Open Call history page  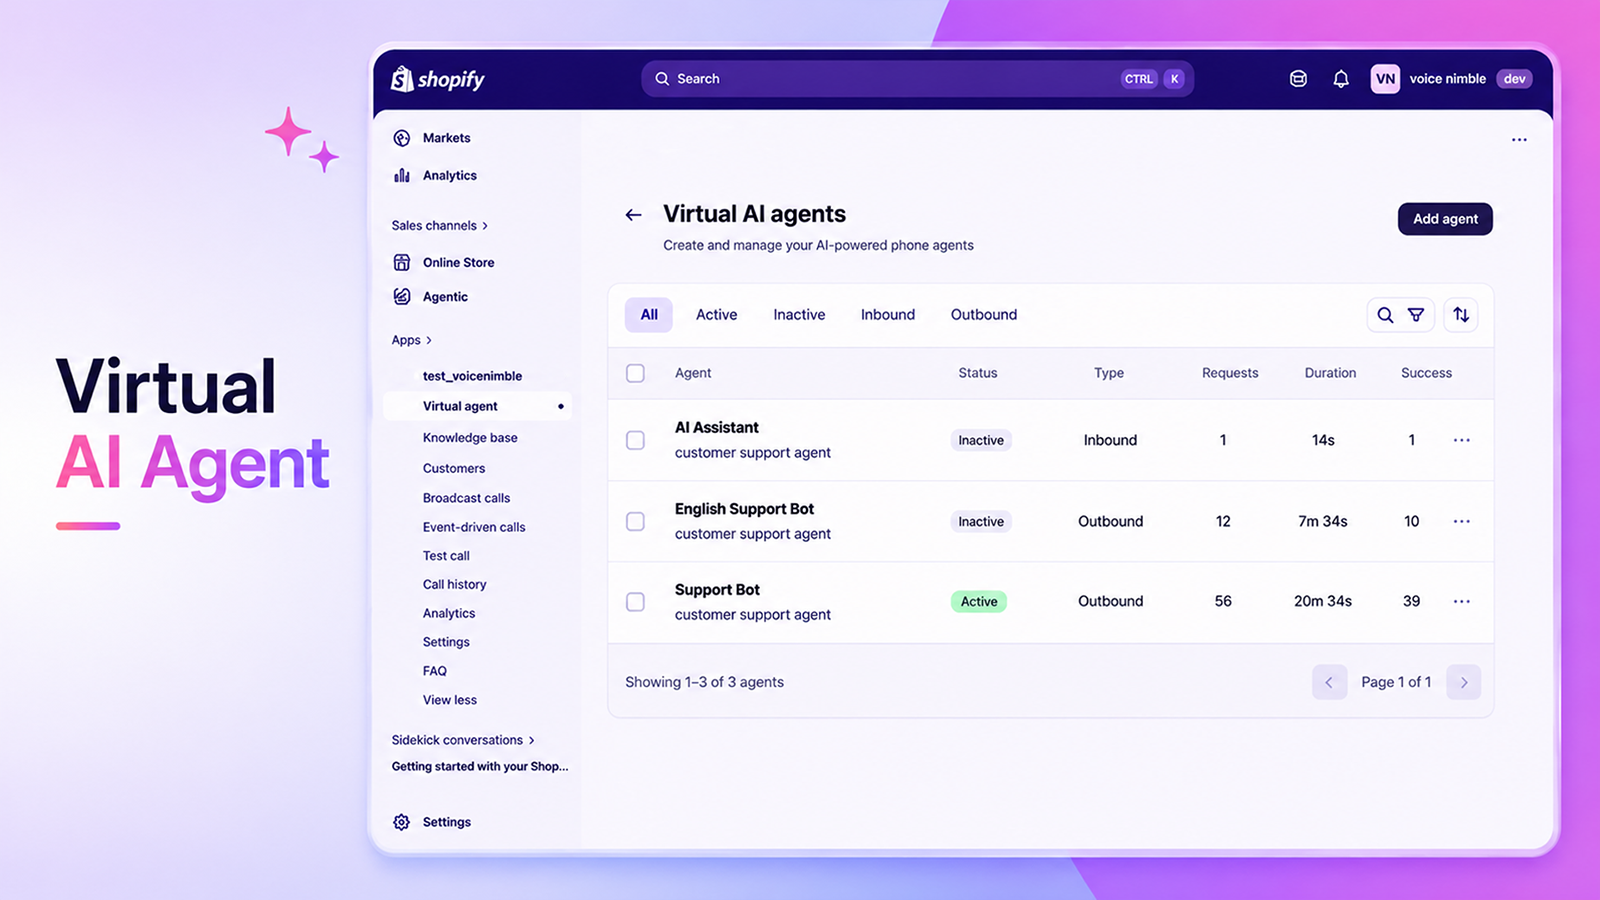[454, 584]
